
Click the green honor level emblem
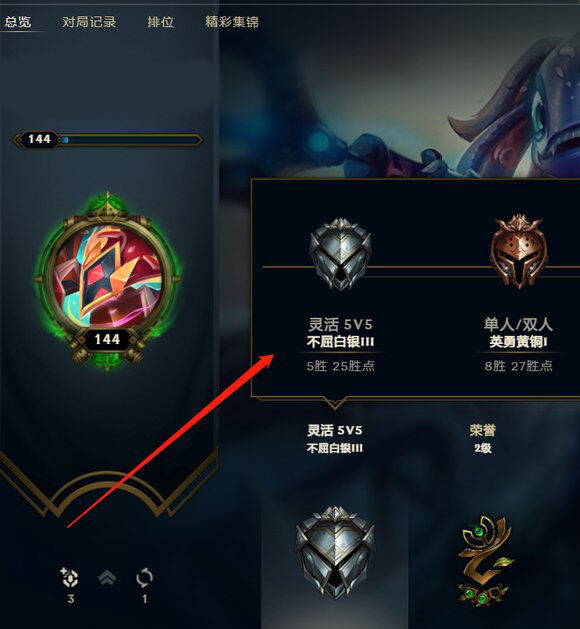tap(484, 560)
